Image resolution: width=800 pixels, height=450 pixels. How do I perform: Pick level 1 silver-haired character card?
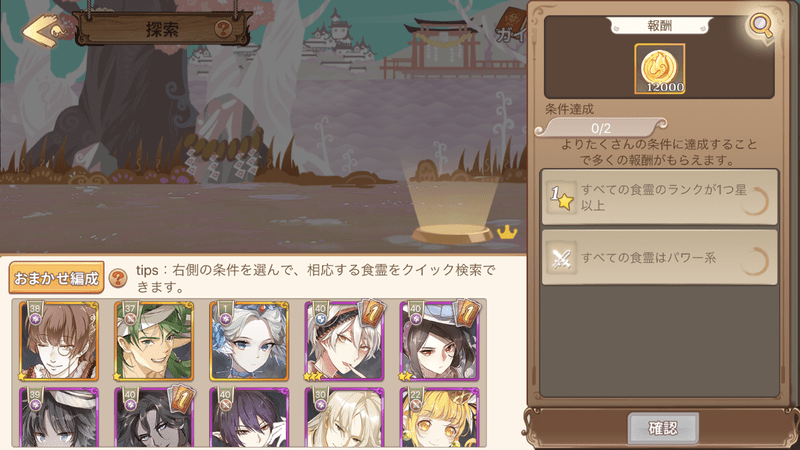pyautogui.click(x=249, y=341)
